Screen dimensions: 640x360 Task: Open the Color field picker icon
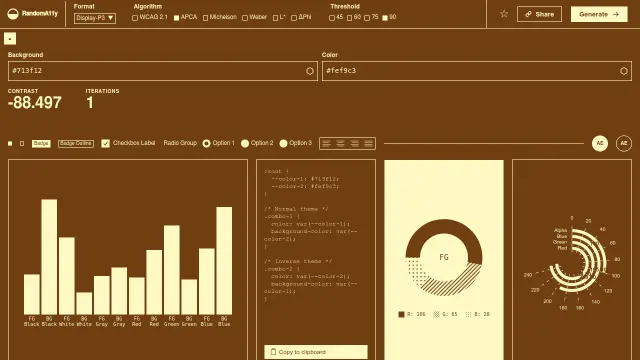[x=624, y=71]
